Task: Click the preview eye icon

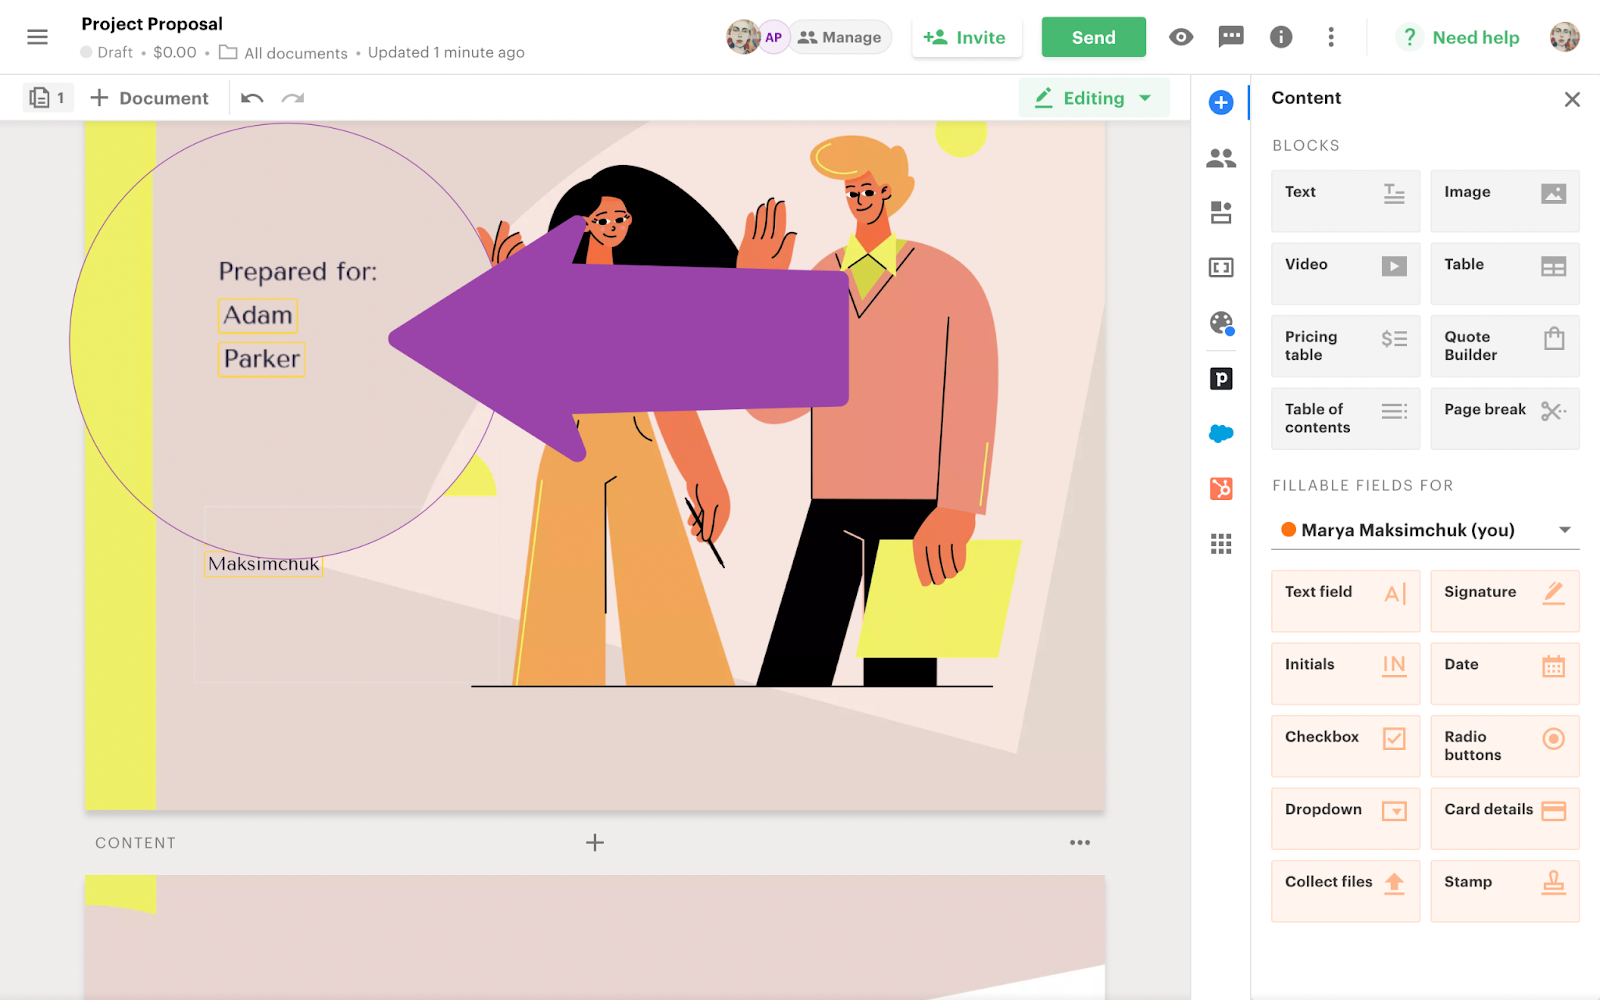Action: tap(1181, 37)
